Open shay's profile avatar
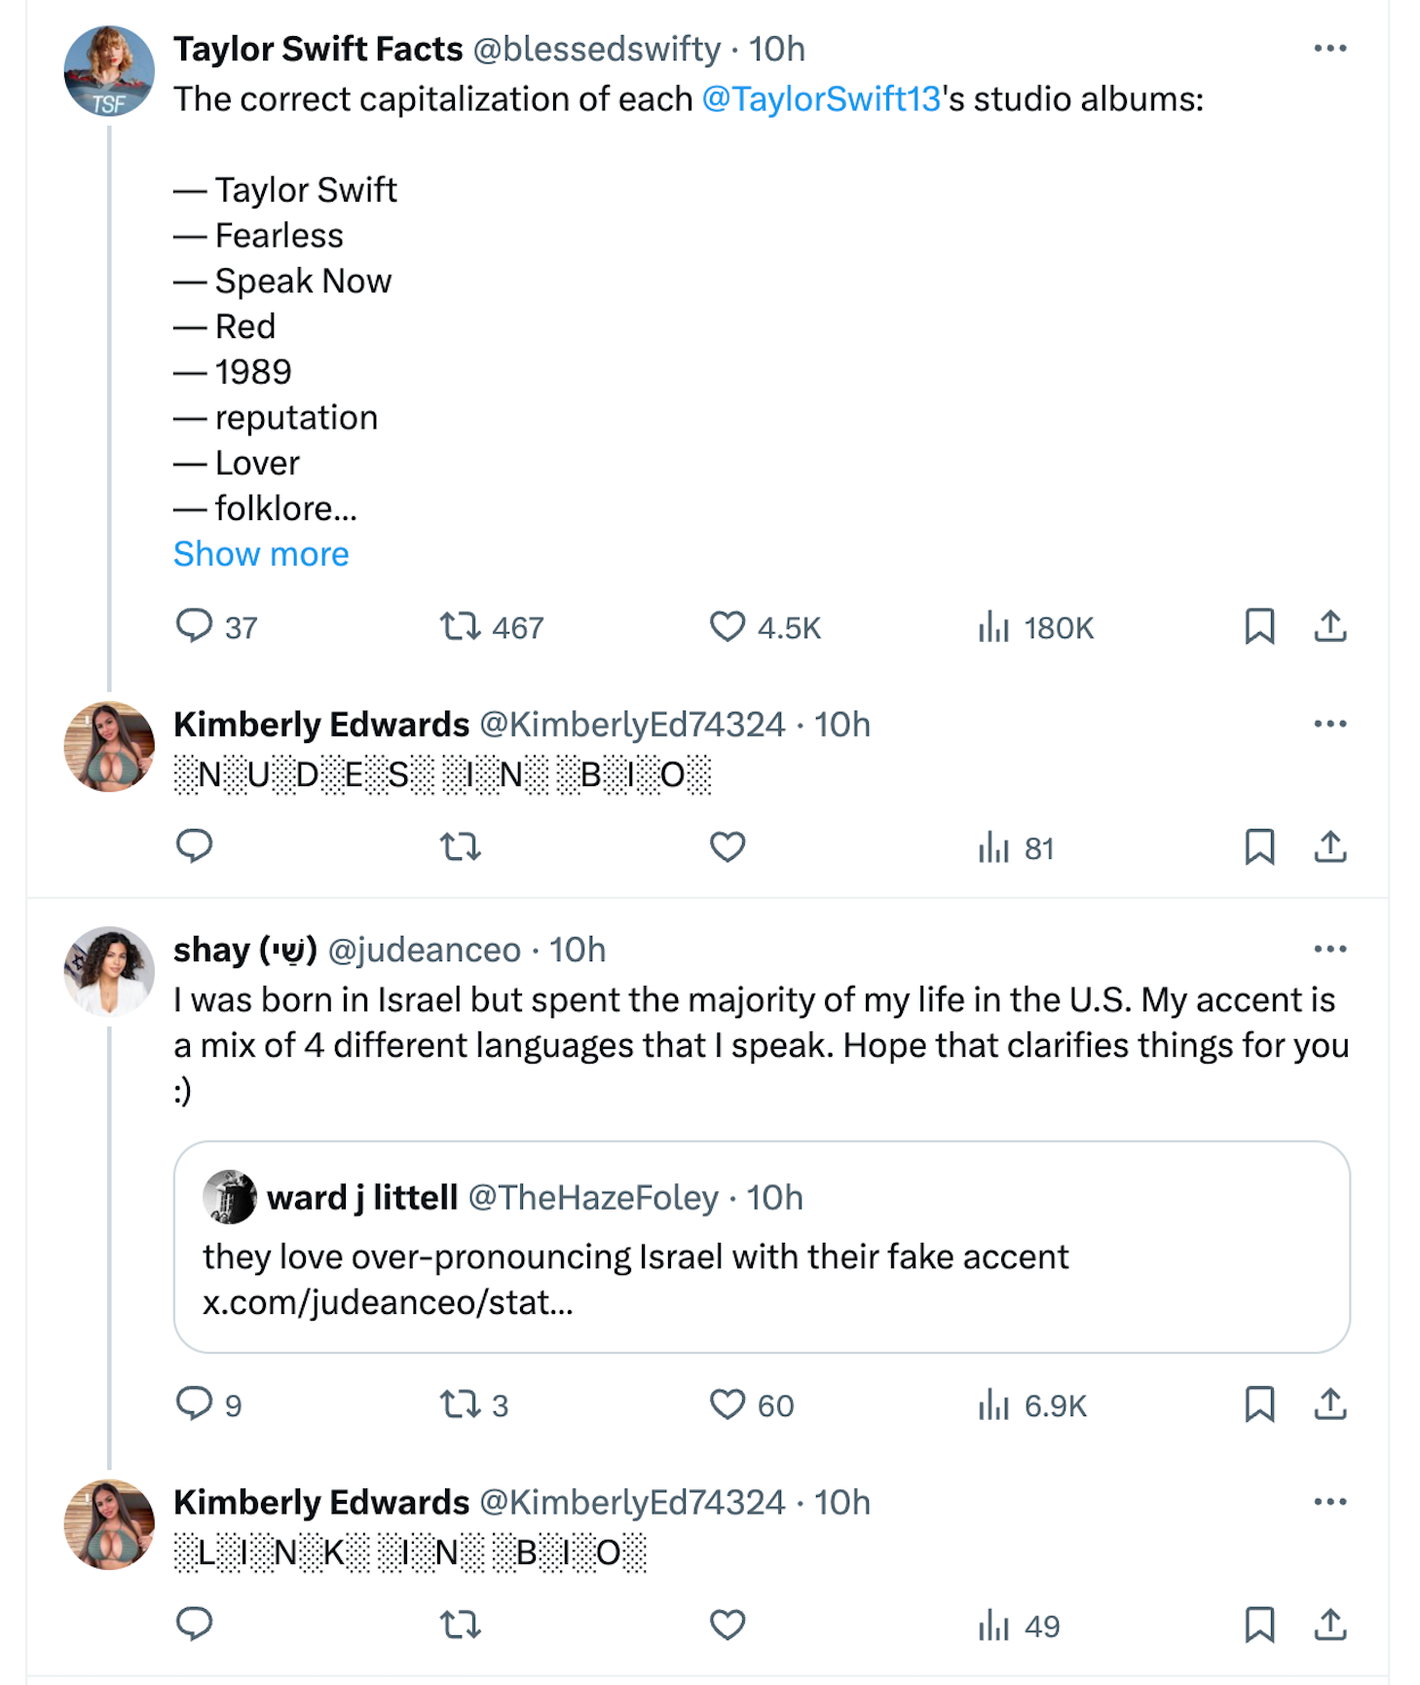 click(109, 971)
